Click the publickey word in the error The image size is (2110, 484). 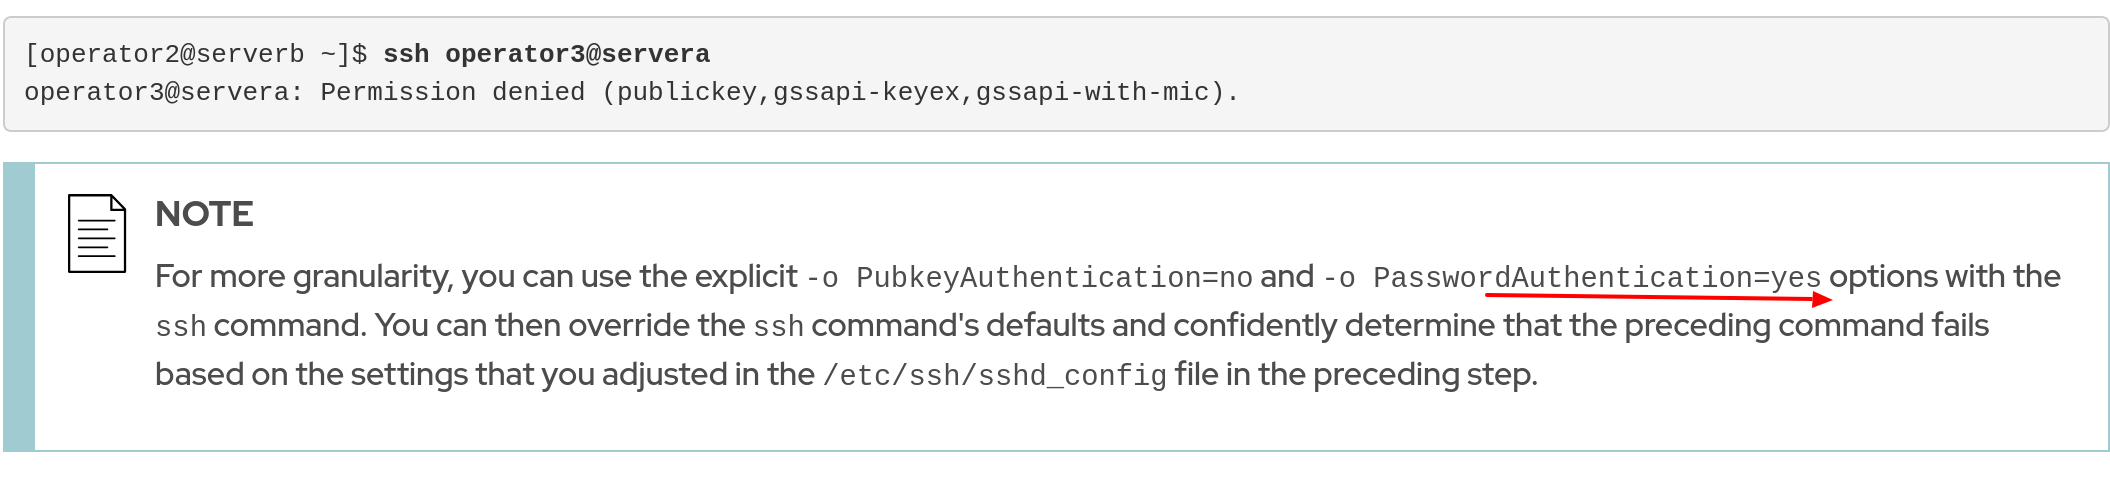pyautogui.click(x=686, y=92)
